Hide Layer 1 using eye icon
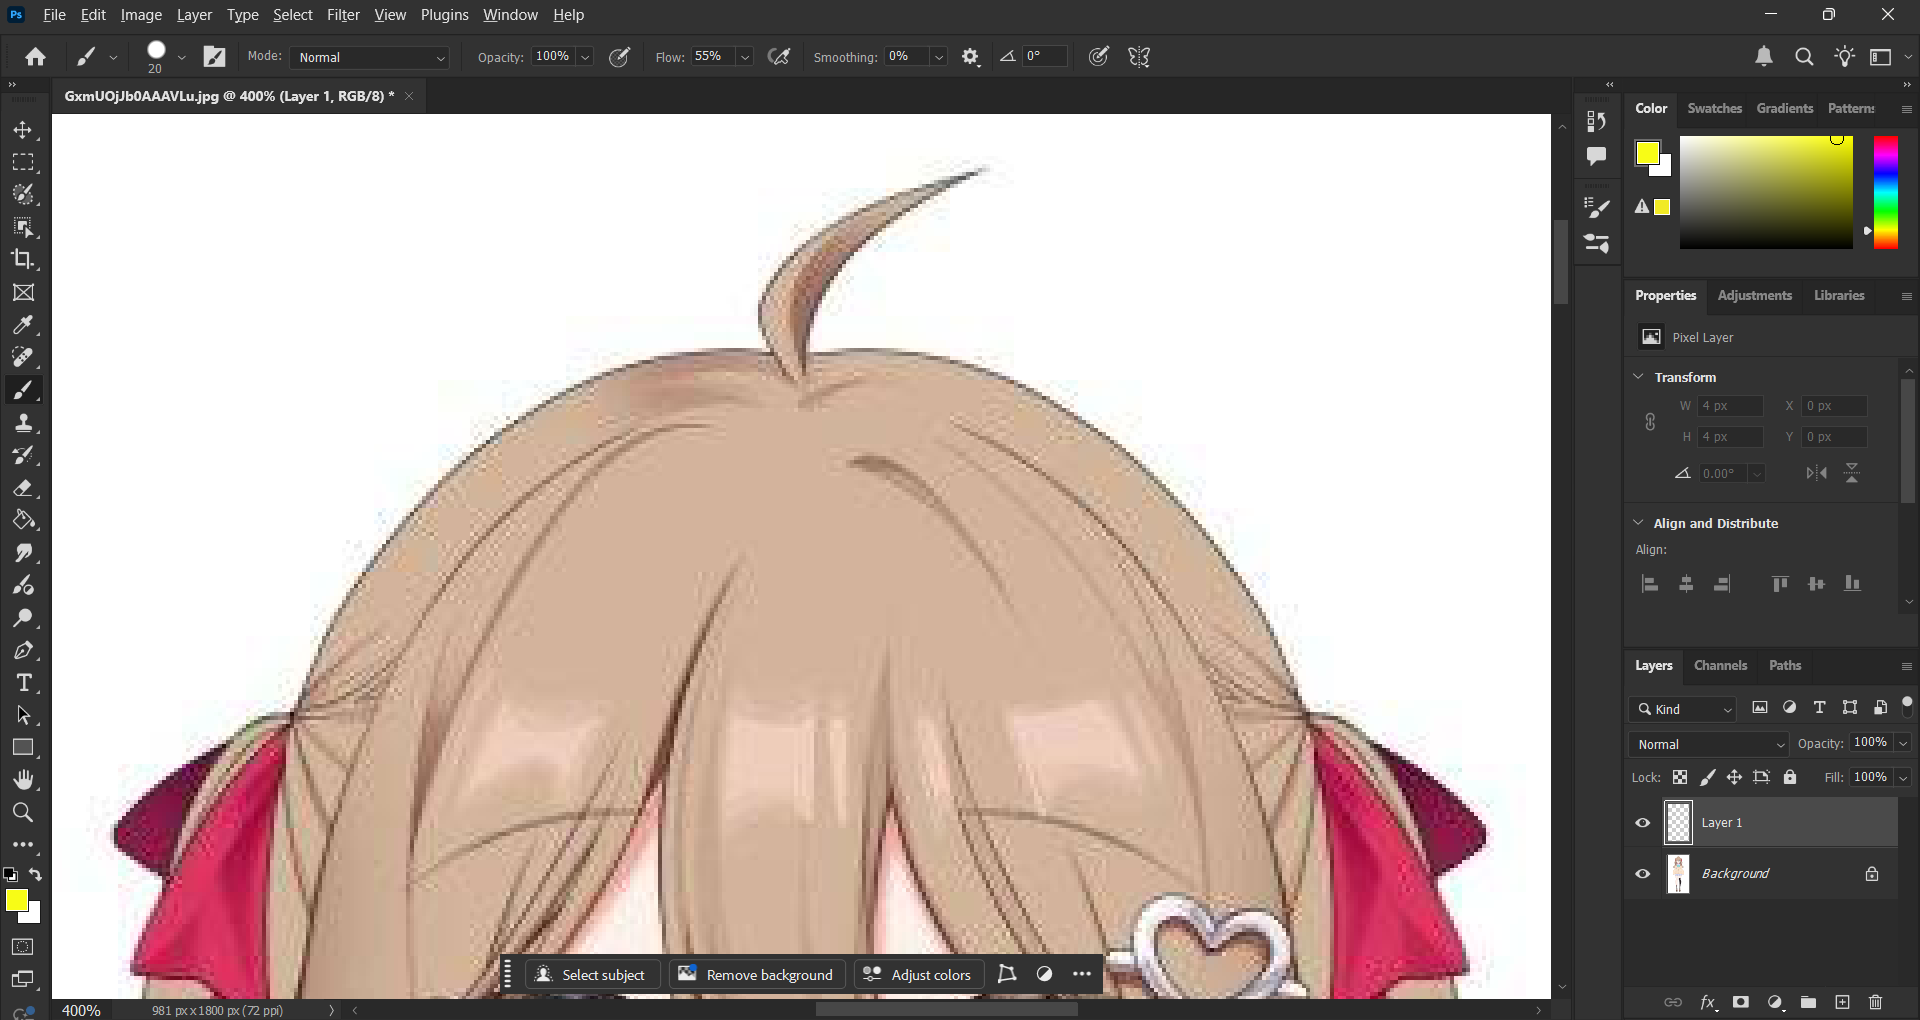This screenshot has height=1020, width=1920. pos(1642,823)
